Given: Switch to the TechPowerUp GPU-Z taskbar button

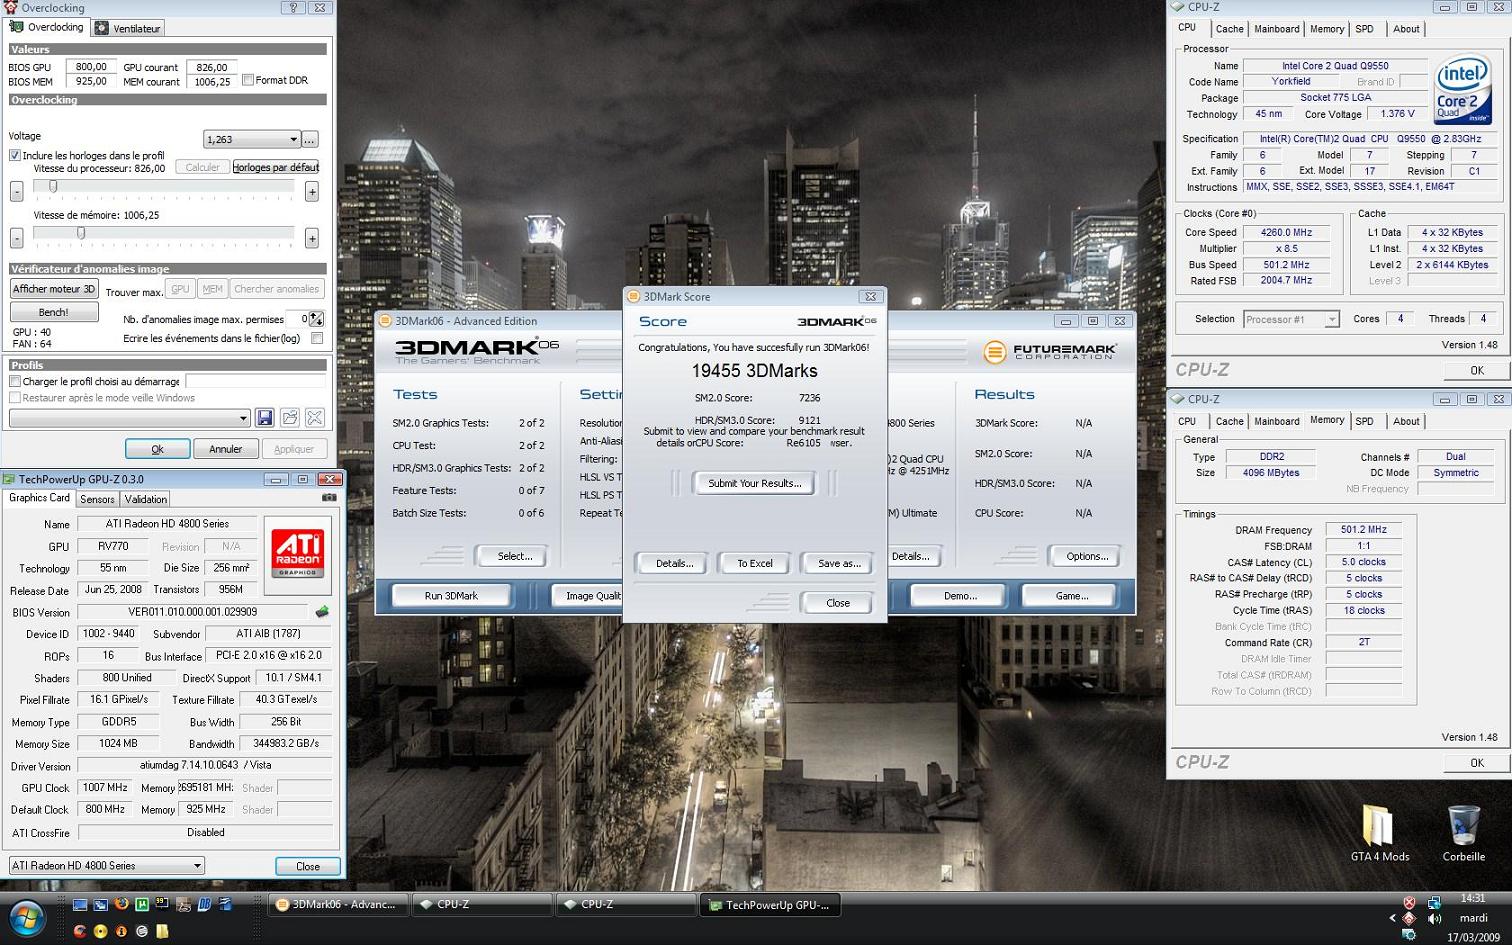Looking at the screenshot, I should (771, 904).
